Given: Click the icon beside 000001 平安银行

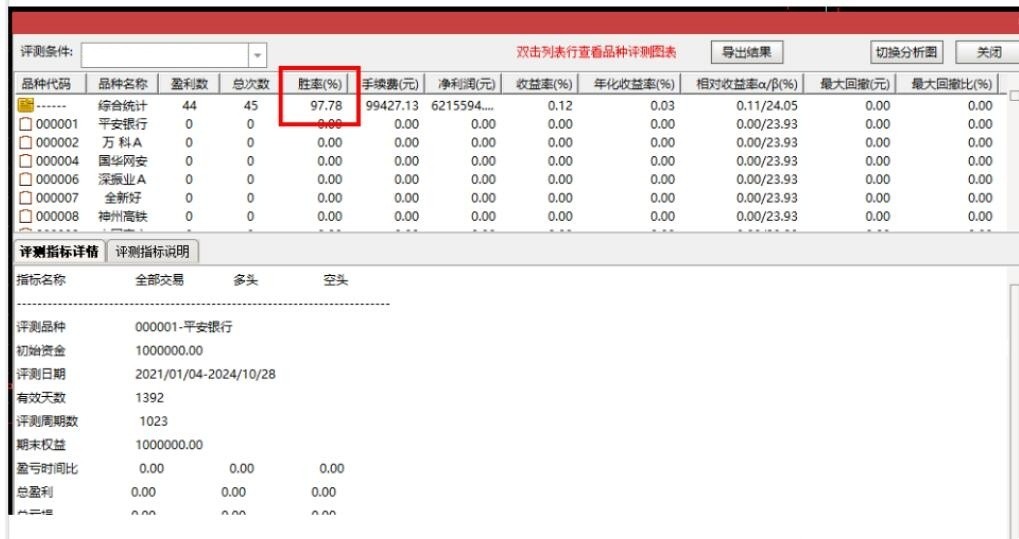Looking at the screenshot, I should coord(26,124).
